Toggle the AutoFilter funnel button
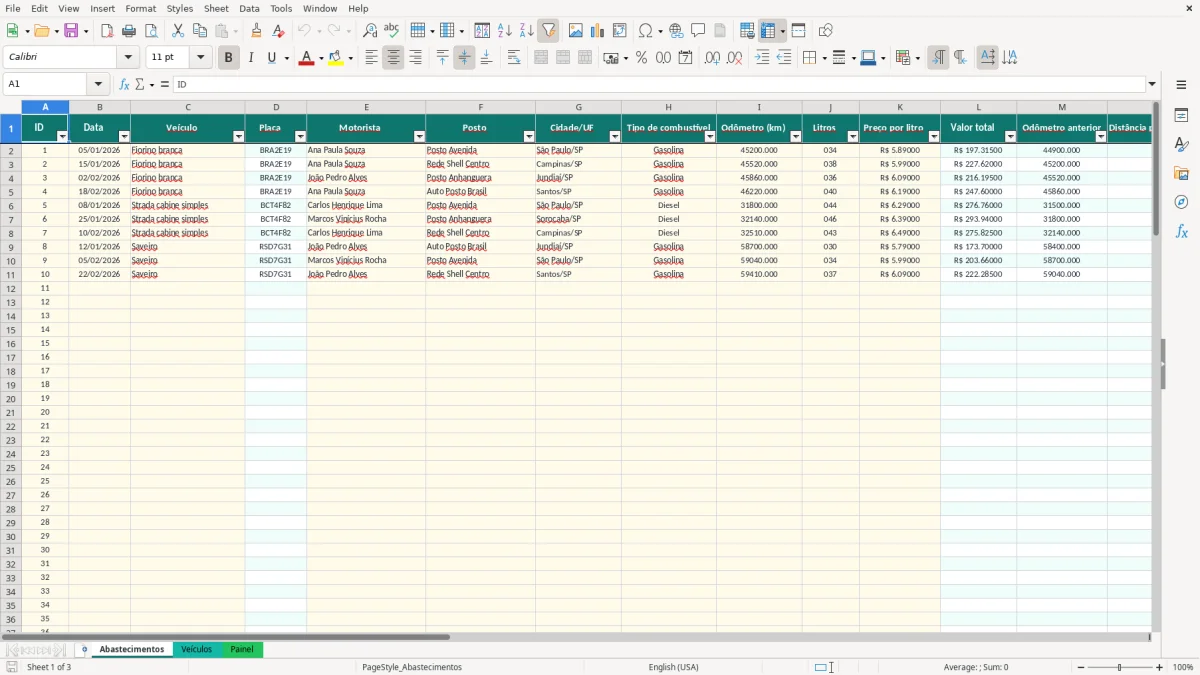Screen dimensions: 1200x675 point(548,31)
